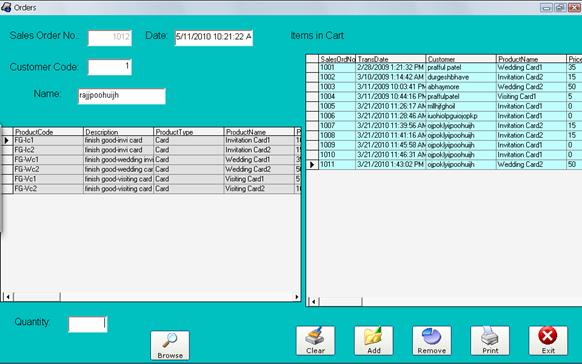Screen dimensions: 582x364
Task: Select sales order 1011 cell
Action: [x=337, y=164]
